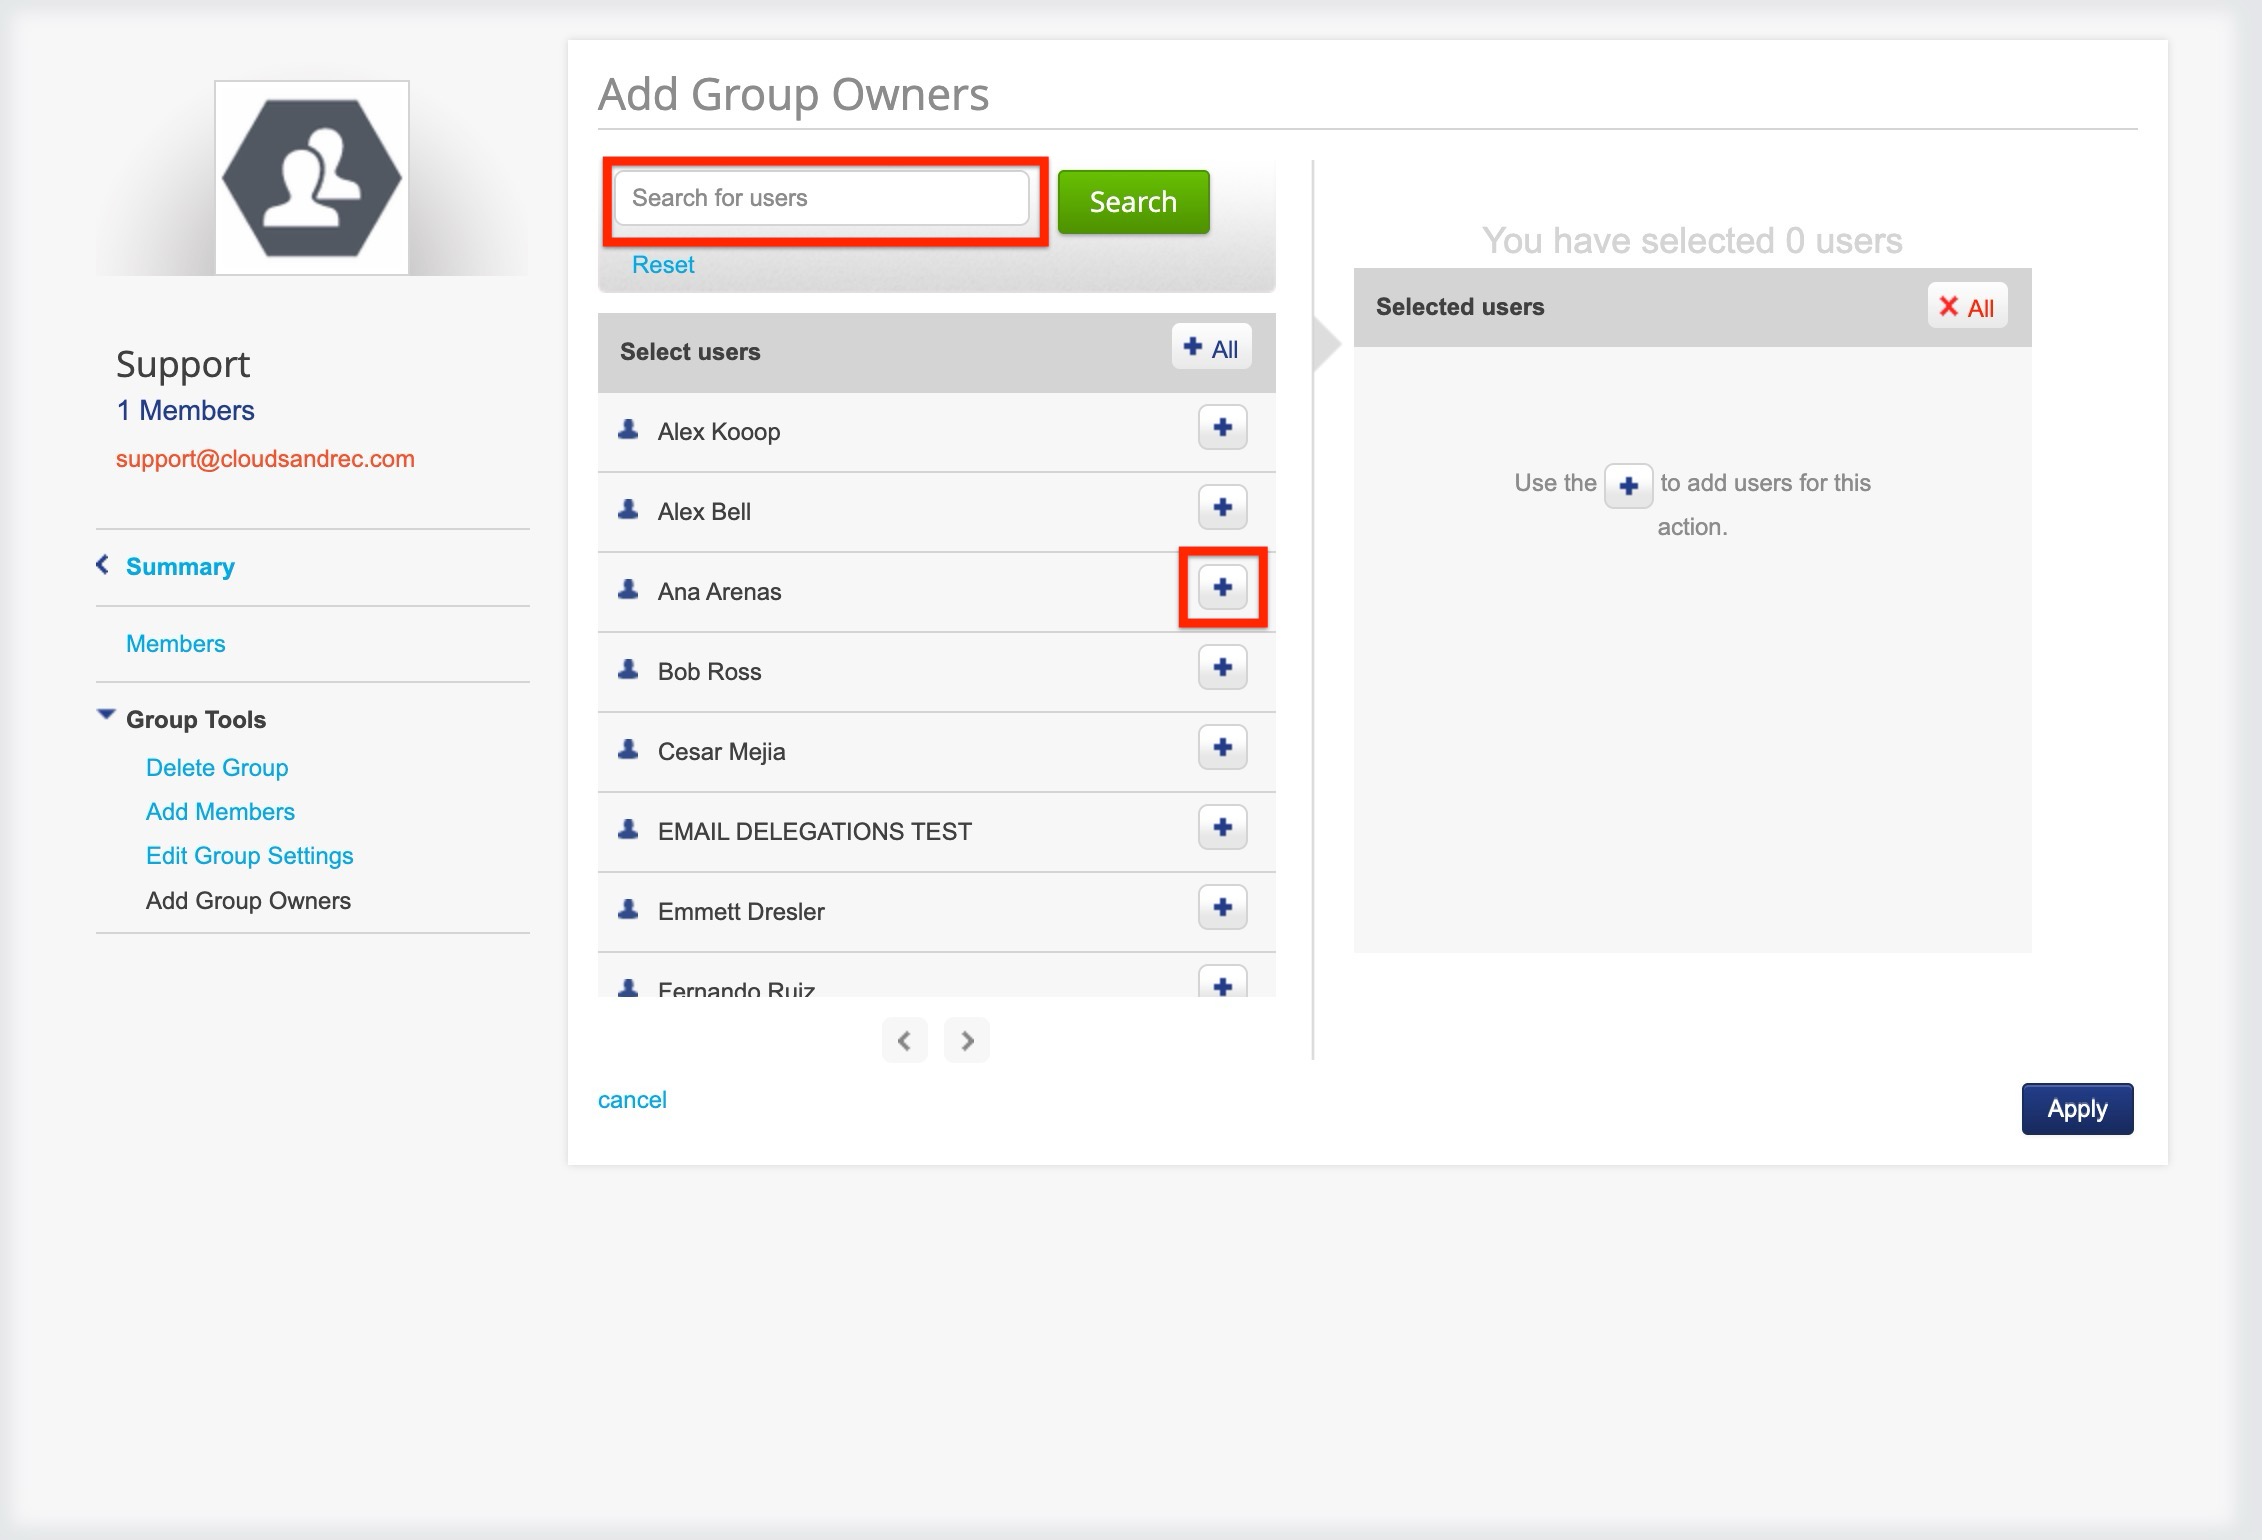The width and height of the screenshot is (2262, 1540).
Task: Add Emmett Dresler with plus icon
Action: tap(1222, 908)
